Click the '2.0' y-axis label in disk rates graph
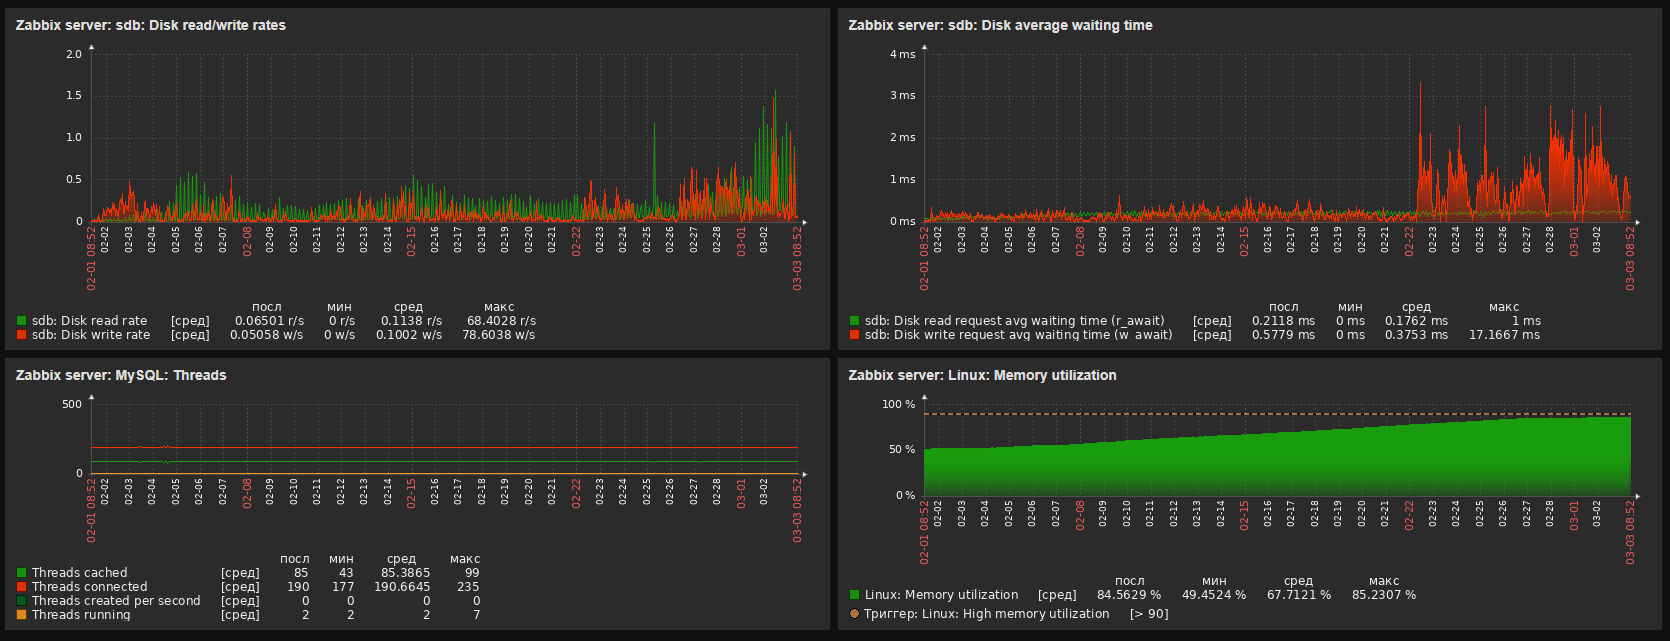This screenshot has height=641, width=1670. [x=74, y=54]
